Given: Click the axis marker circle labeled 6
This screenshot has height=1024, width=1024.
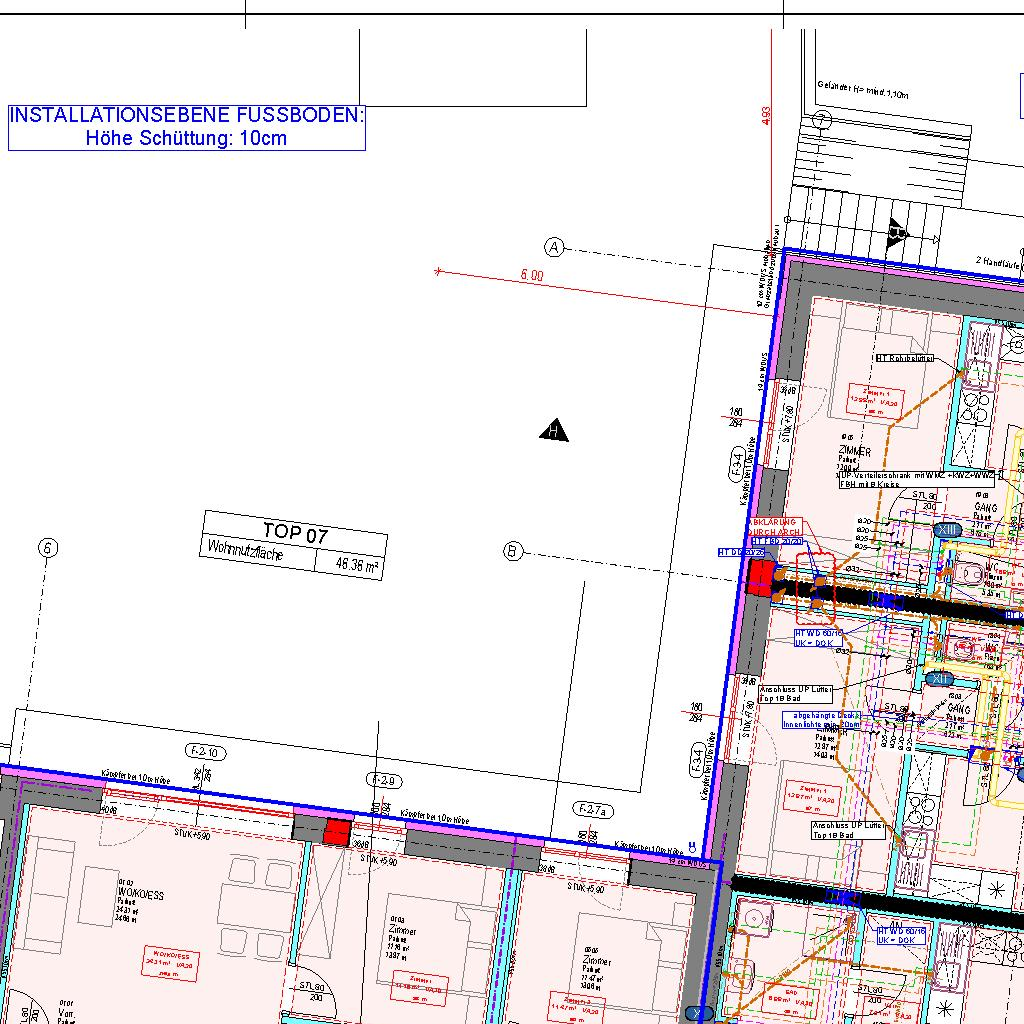Looking at the screenshot, I should [47, 547].
